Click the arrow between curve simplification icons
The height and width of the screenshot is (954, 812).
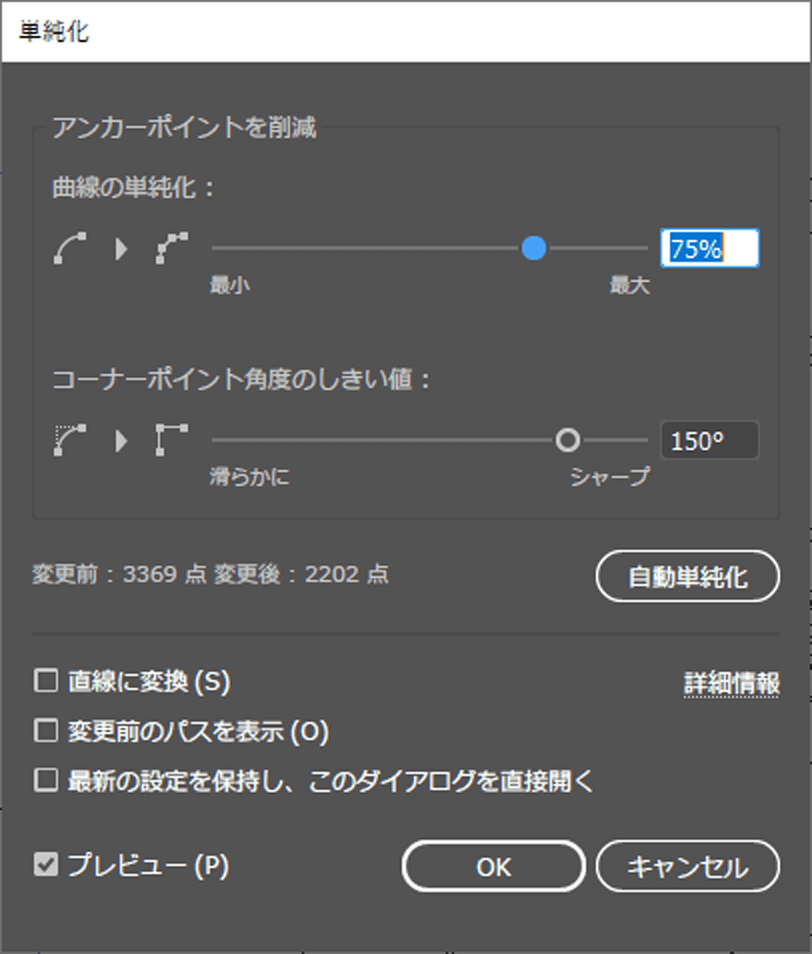tap(122, 248)
